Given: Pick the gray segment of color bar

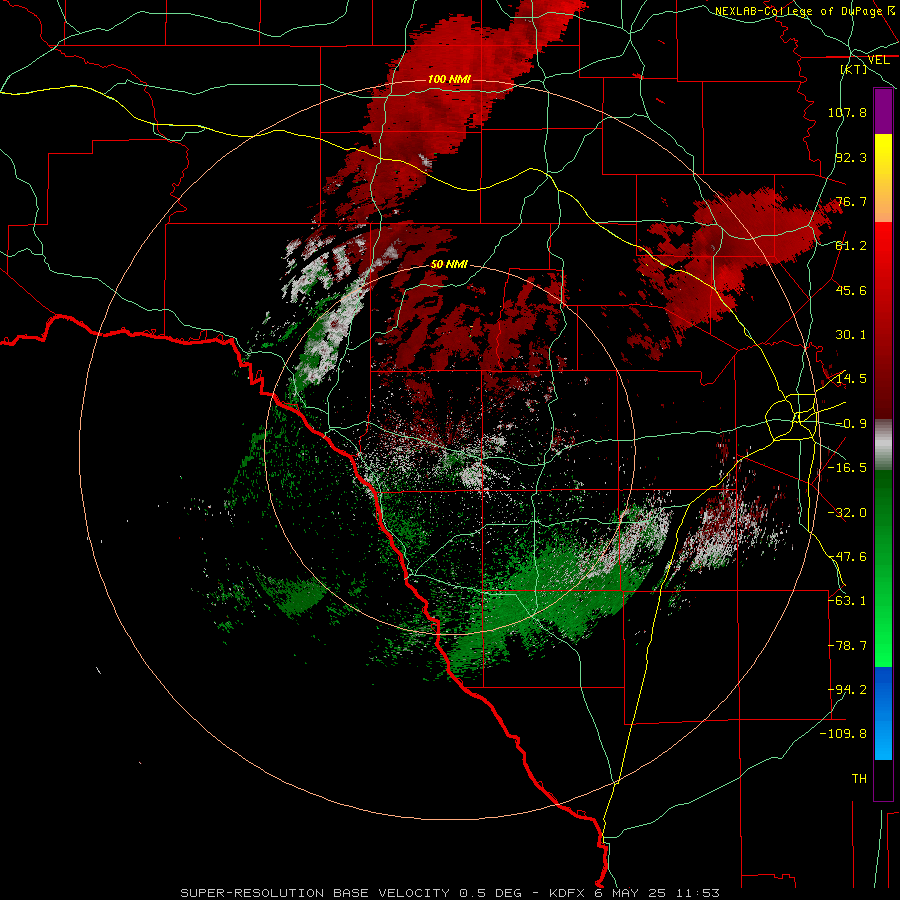Looking at the screenshot, I should [883, 445].
